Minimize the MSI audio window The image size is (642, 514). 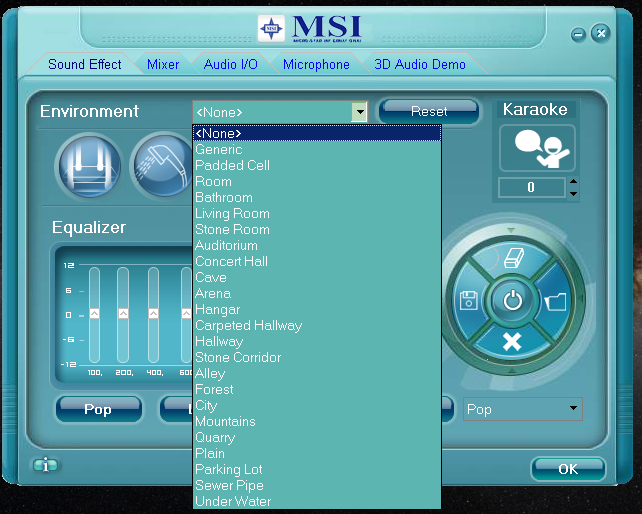coord(578,34)
